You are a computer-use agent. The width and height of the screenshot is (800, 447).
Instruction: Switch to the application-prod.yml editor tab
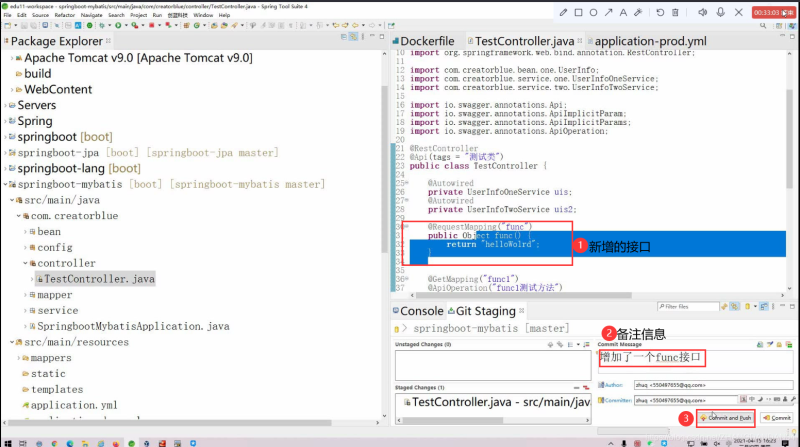click(650, 41)
